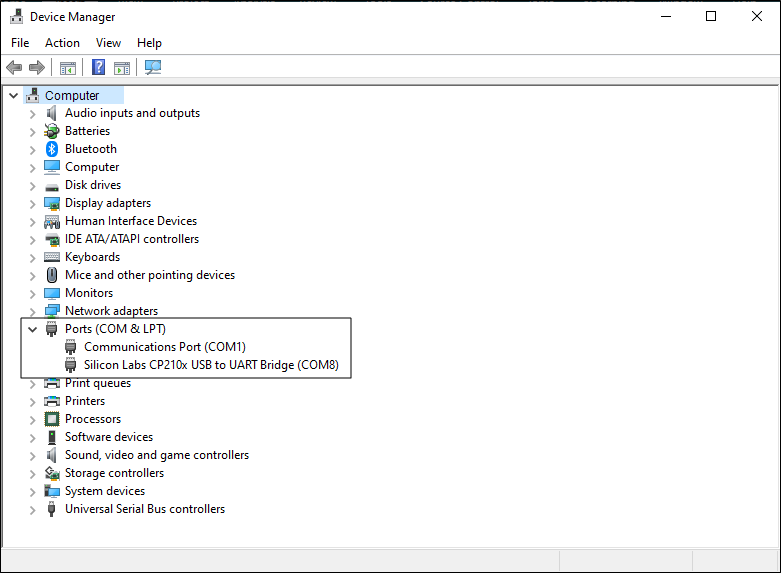Click the Silicon Labs CP210x port icon
The height and width of the screenshot is (573, 781).
tap(71, 365)
